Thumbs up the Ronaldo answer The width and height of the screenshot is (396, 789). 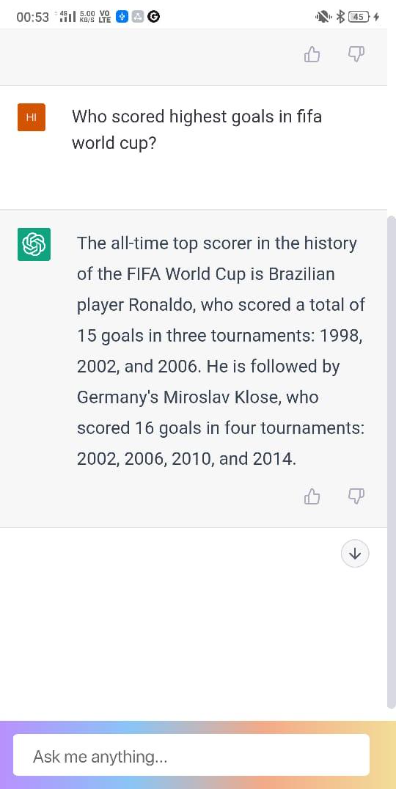click(x=312, y=497)
